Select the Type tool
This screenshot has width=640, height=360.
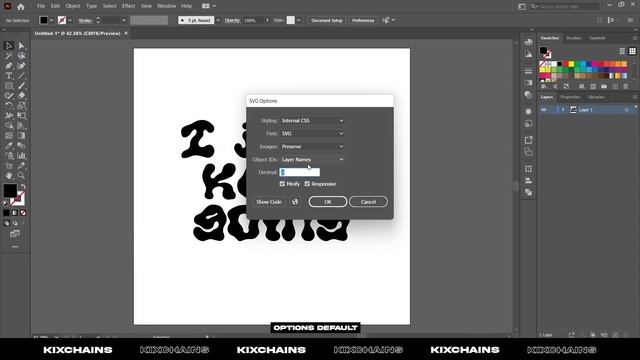click(x=9, y=76)
